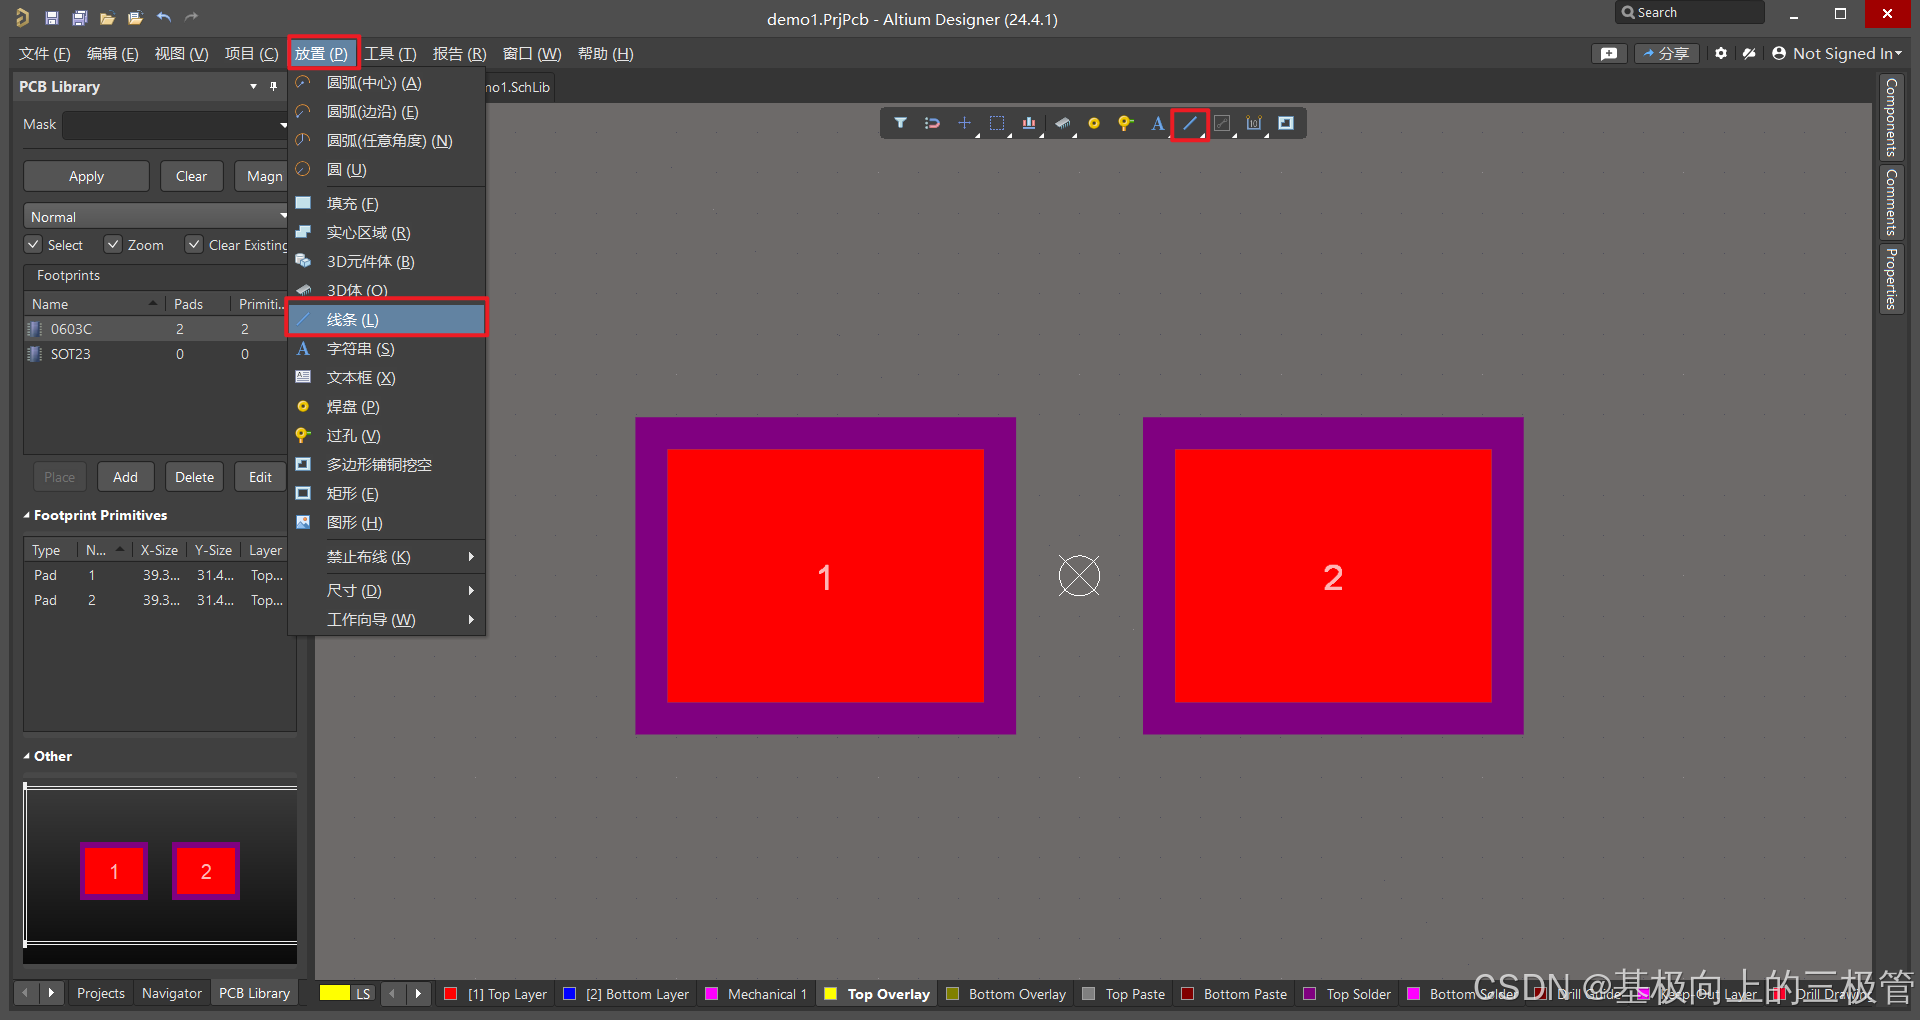Click the Altium Designer logo icon

click(x=22, y=18)
